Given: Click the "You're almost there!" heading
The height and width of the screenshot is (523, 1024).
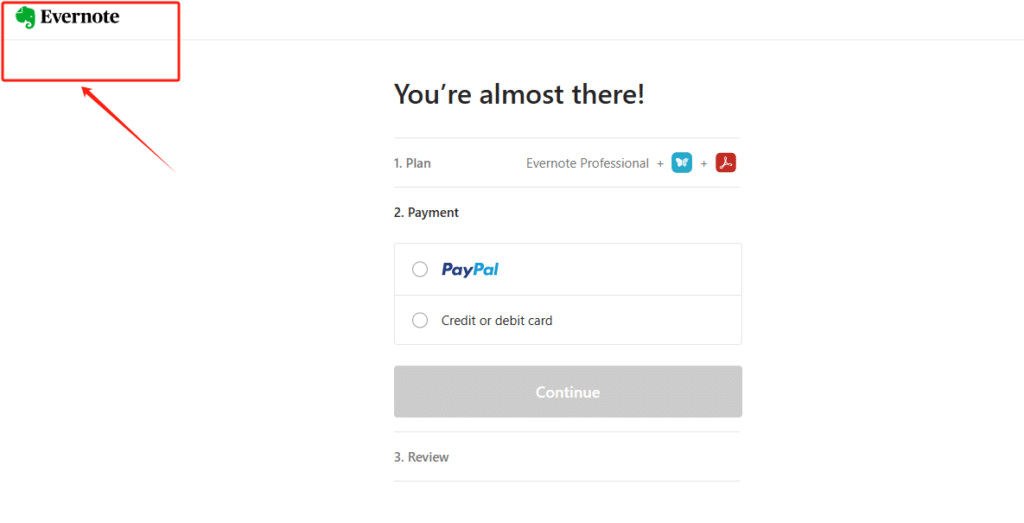Looking at the screenshot, I should tap(519, 95).
